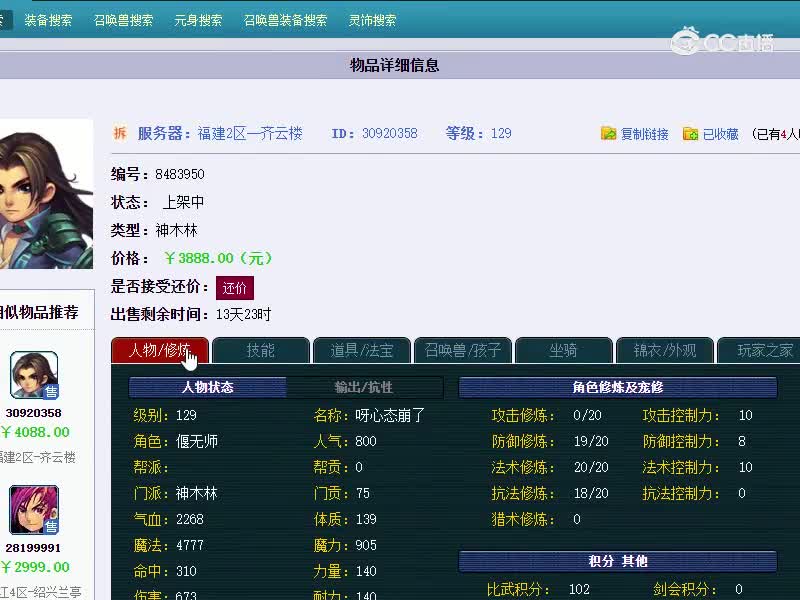Open 装备搜索 in the top navigation
The height and width of the screenshot is (600, 800).
pyautogui.click(x=48, y=20)
